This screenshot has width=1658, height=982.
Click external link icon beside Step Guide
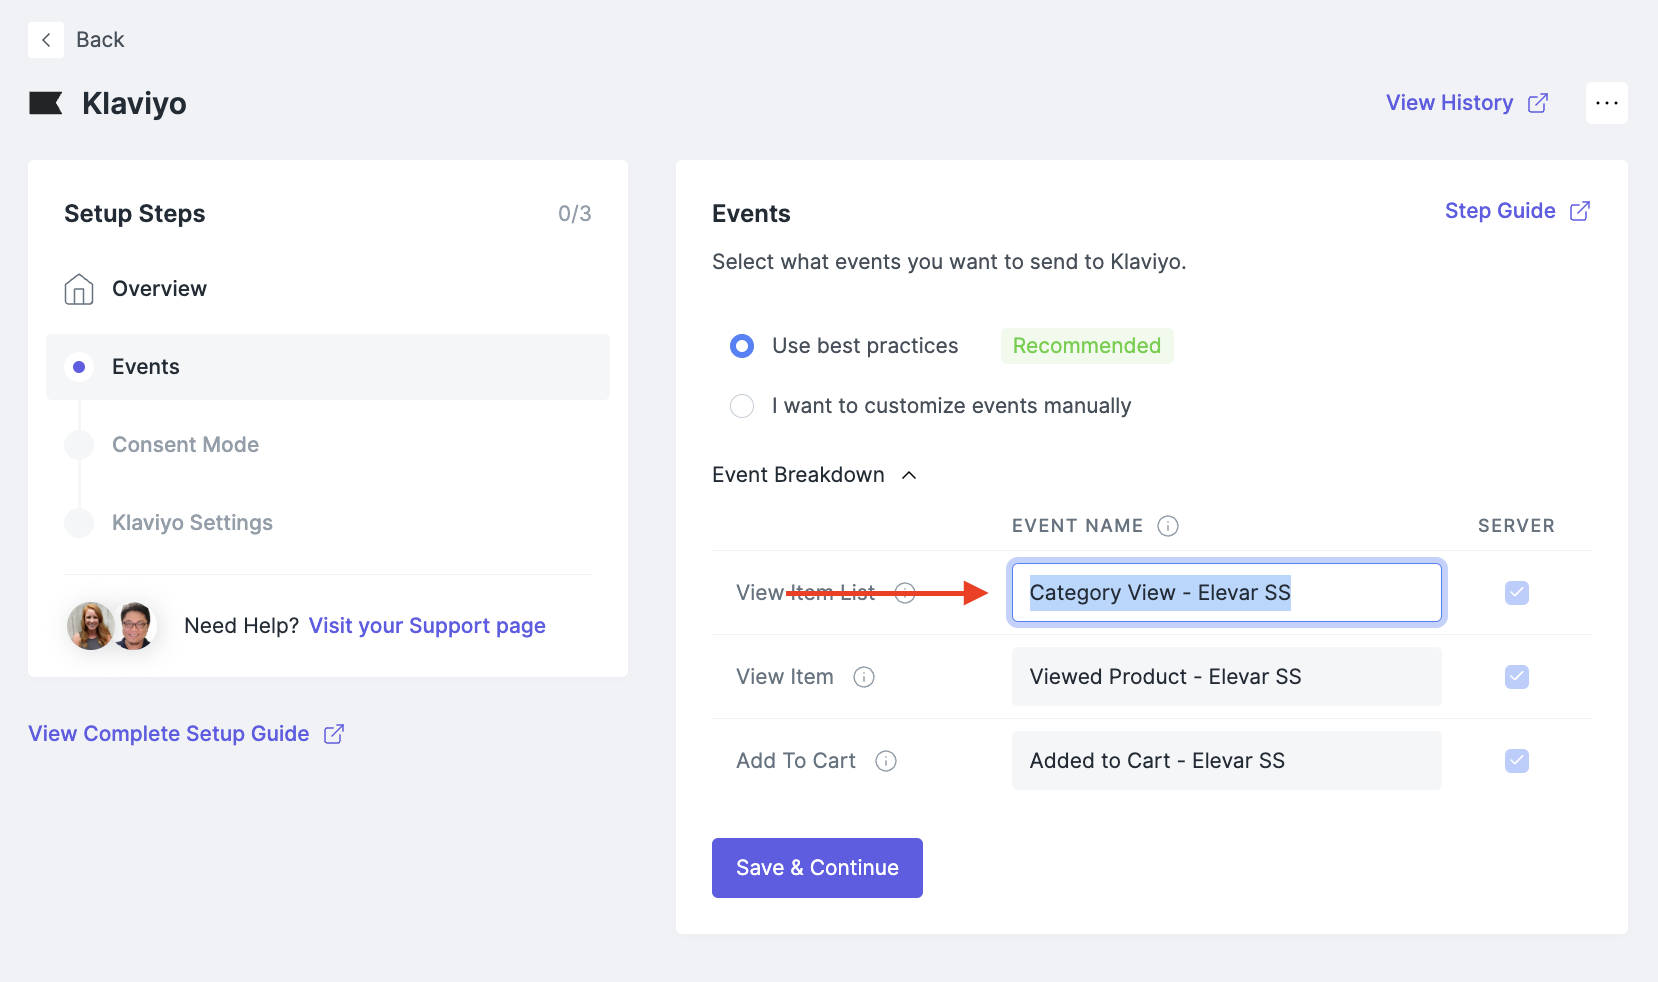[x=1580, y=211]
